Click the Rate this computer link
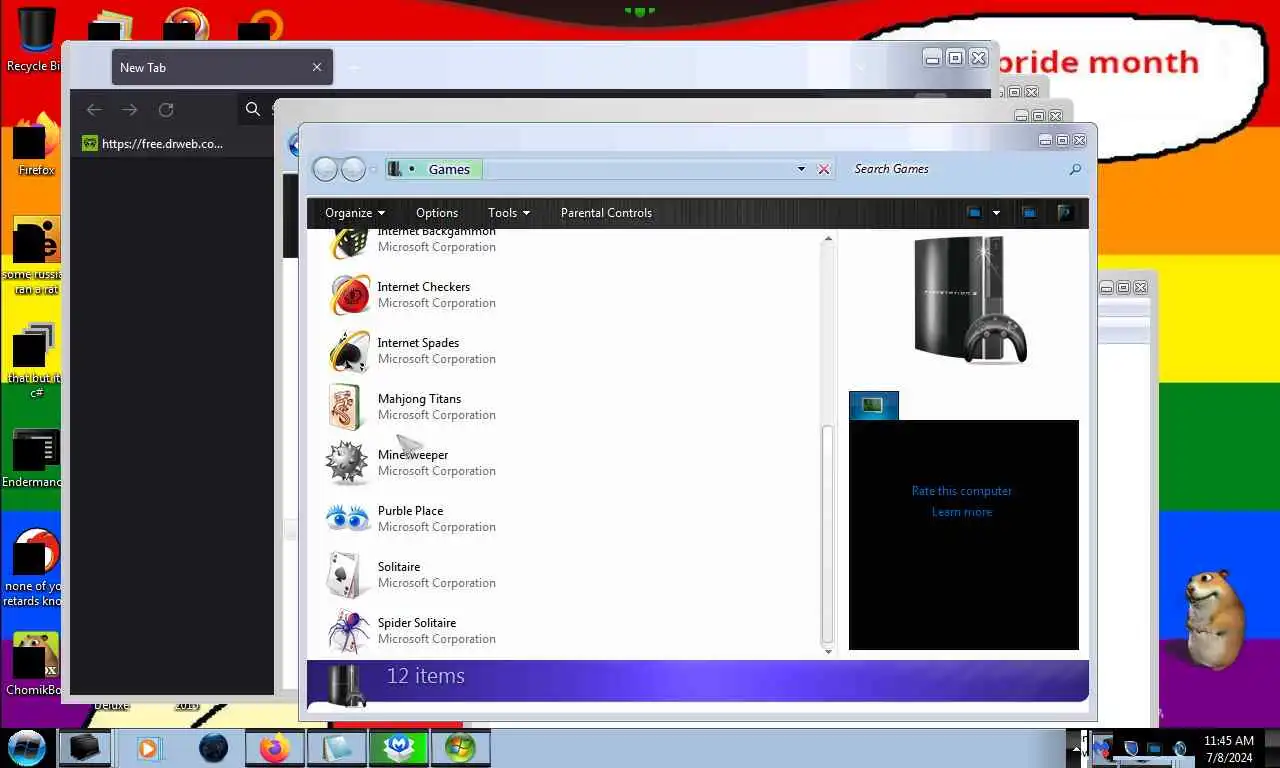The width and height of the screenshot is (1280, 768). tap(962, 491)
